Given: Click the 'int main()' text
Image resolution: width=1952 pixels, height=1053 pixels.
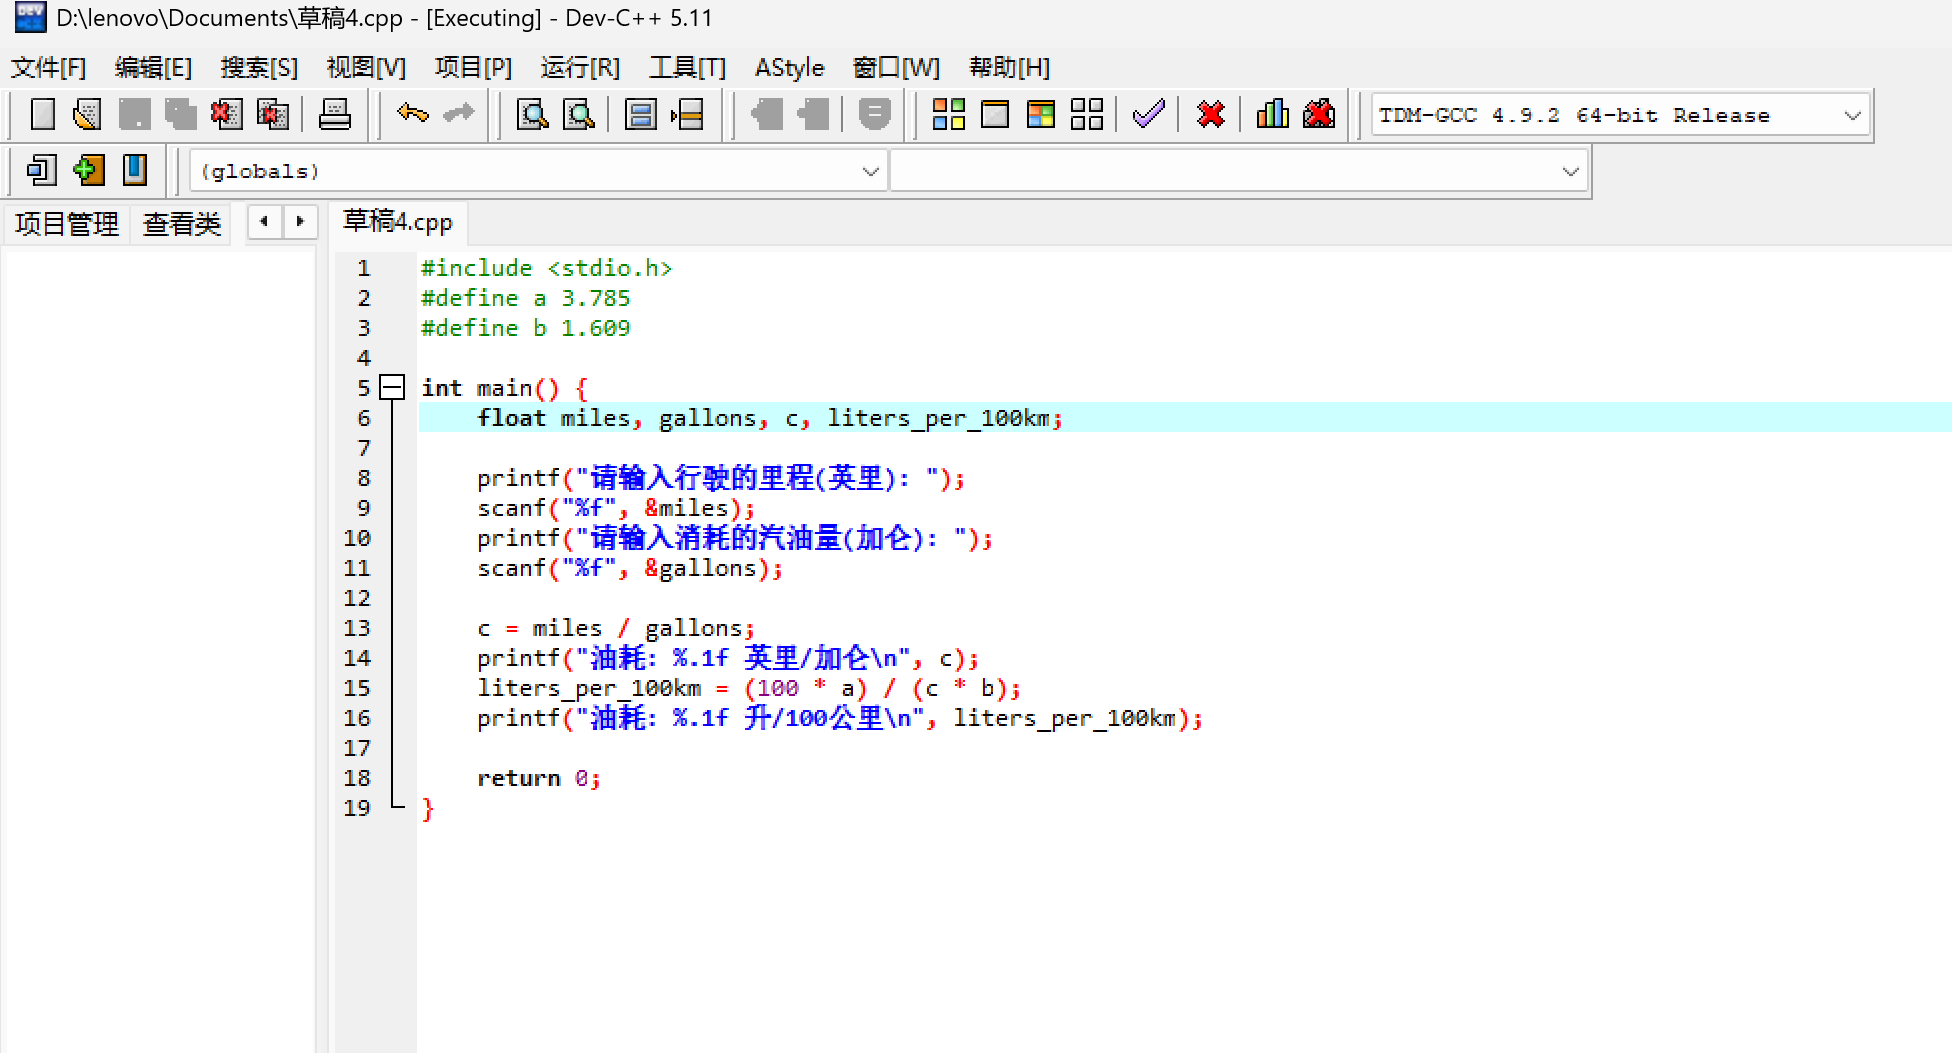Looking at the screenshot, I should (490, 388).
